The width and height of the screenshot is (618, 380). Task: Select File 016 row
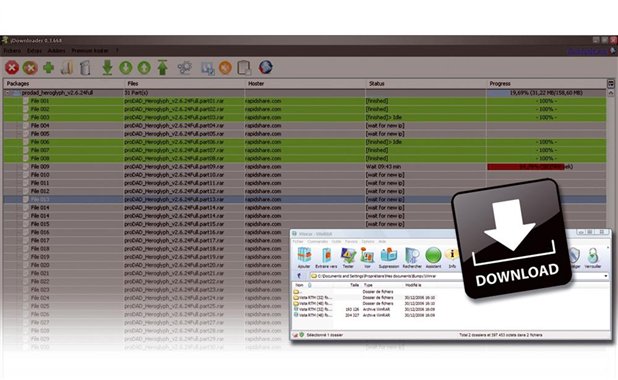[147, 232]
